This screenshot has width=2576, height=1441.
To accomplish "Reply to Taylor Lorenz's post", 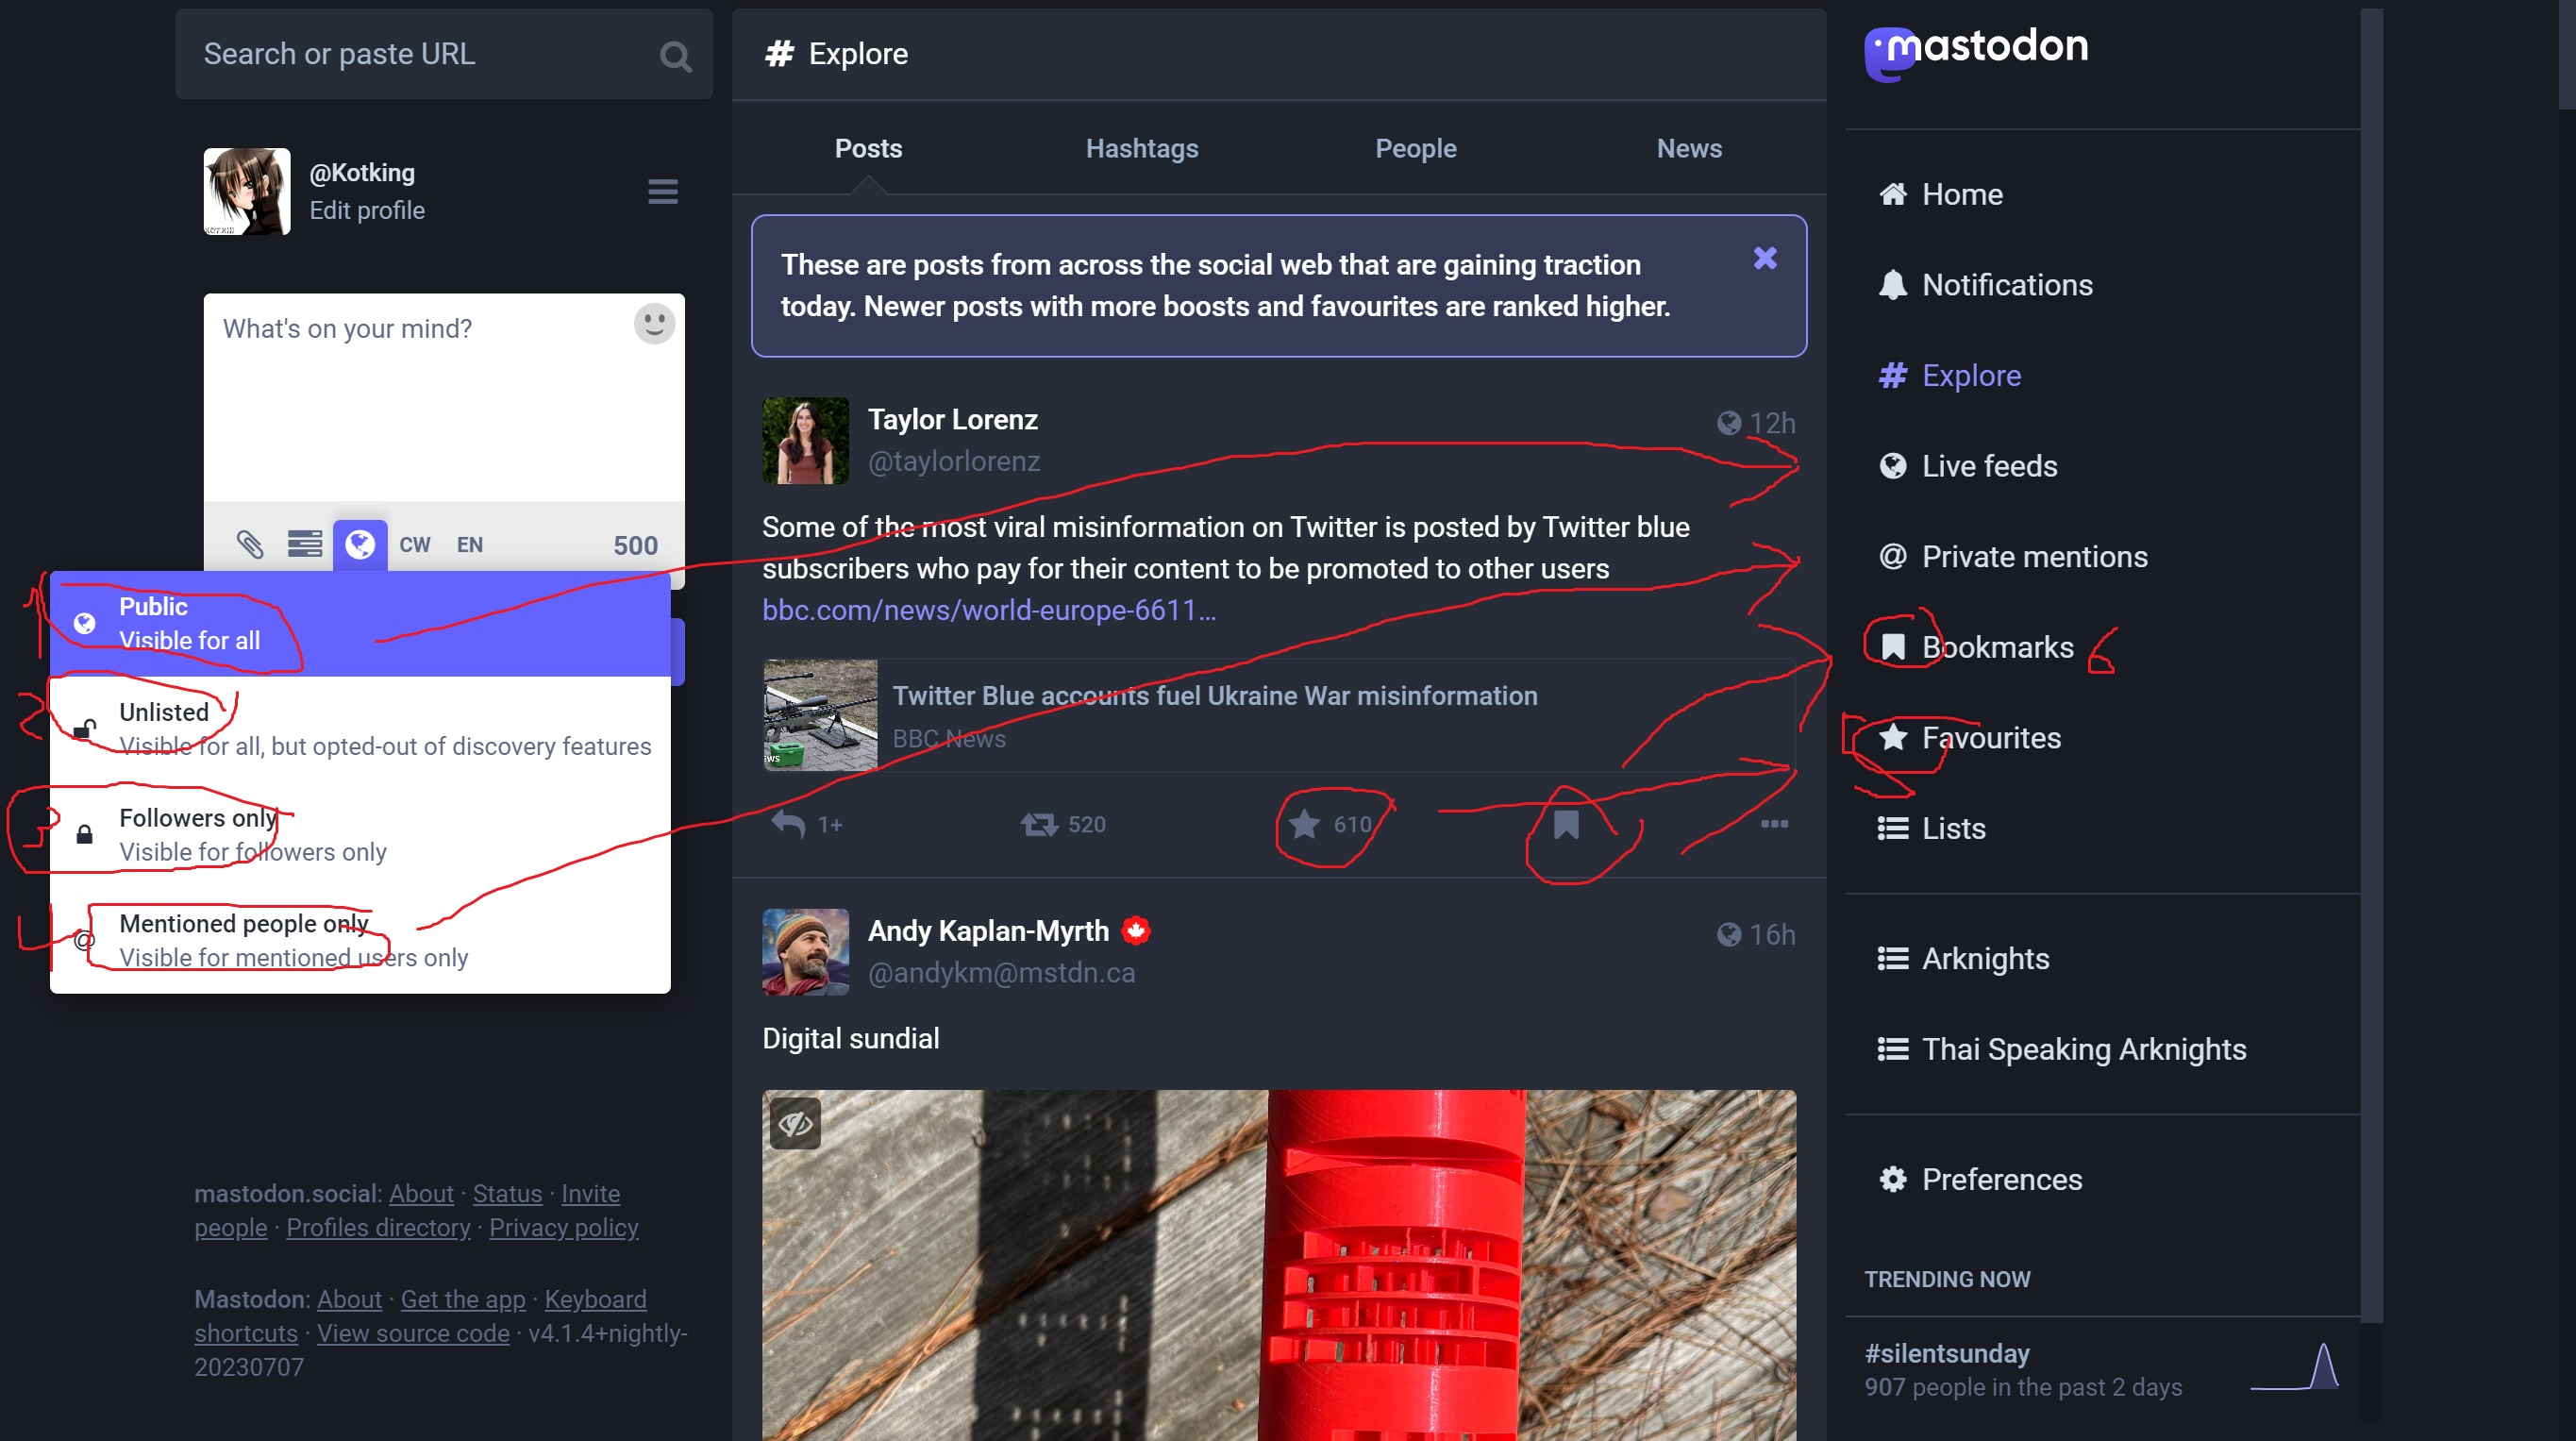I will pos(789,824).
